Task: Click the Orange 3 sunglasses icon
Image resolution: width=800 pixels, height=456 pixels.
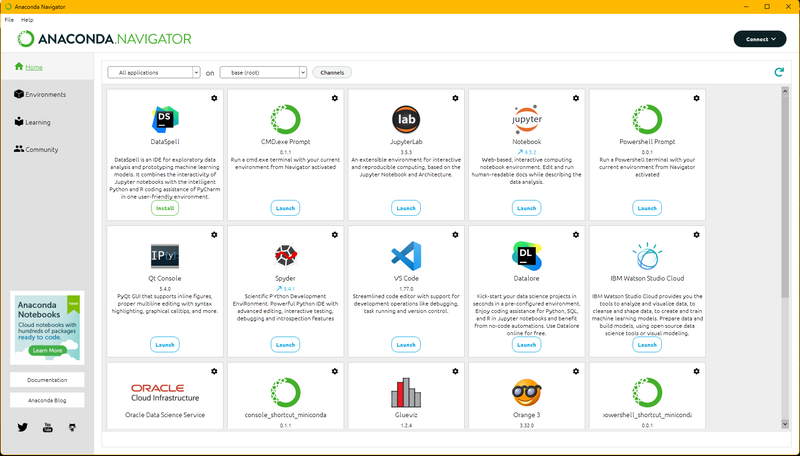Action: 527,393
